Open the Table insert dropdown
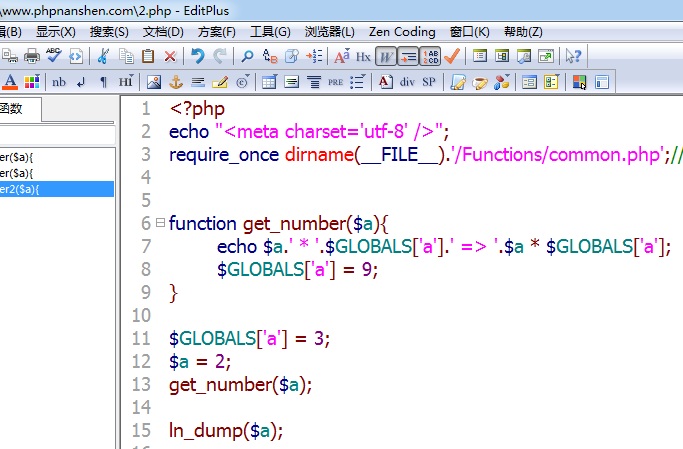This screenshot has height=449, width=683. pos(269,82)
